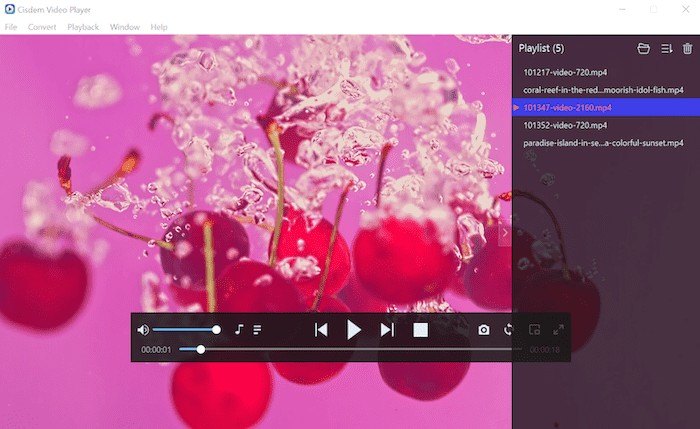Select 101352-video-720.mp4 in playlist
This screenshot has width=700, height=429.
click(x=565, y=125)
